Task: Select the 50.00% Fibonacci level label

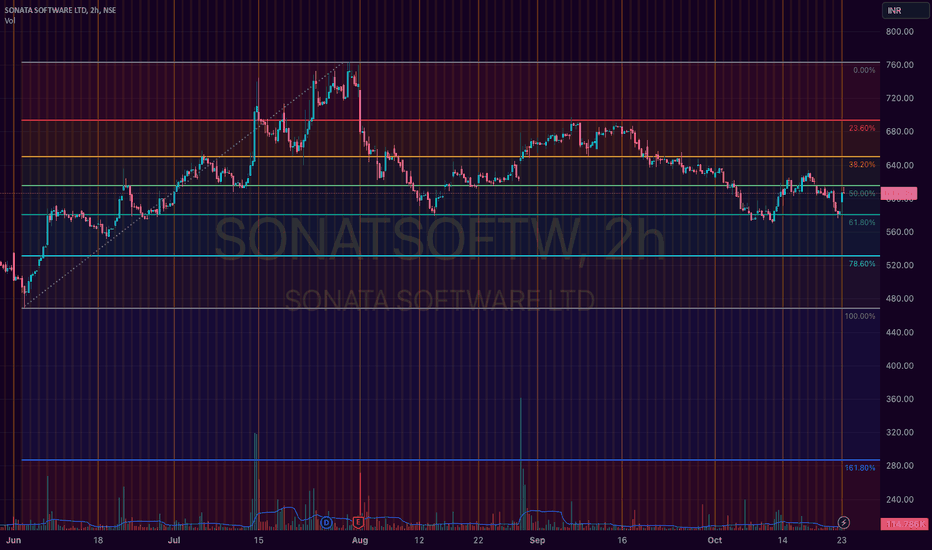Action: tap(862, 194)
